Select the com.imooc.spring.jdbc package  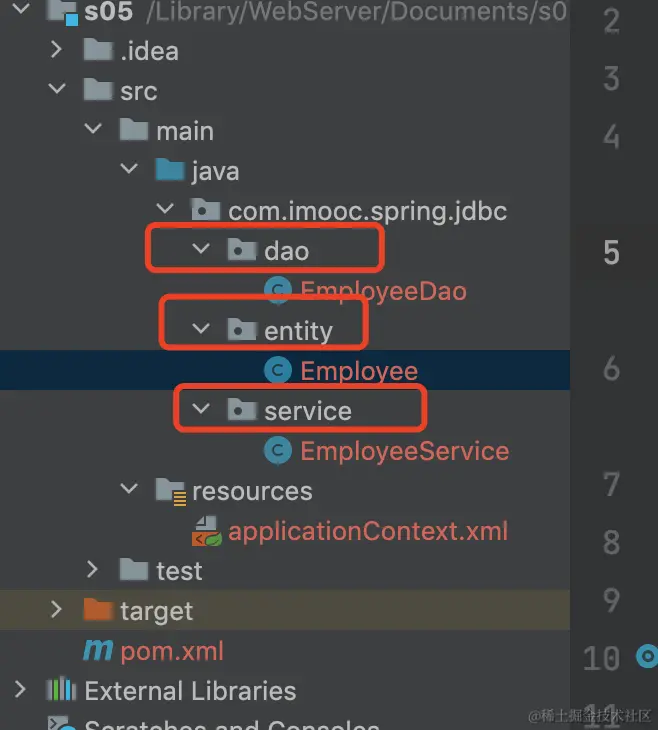[367, 211]
